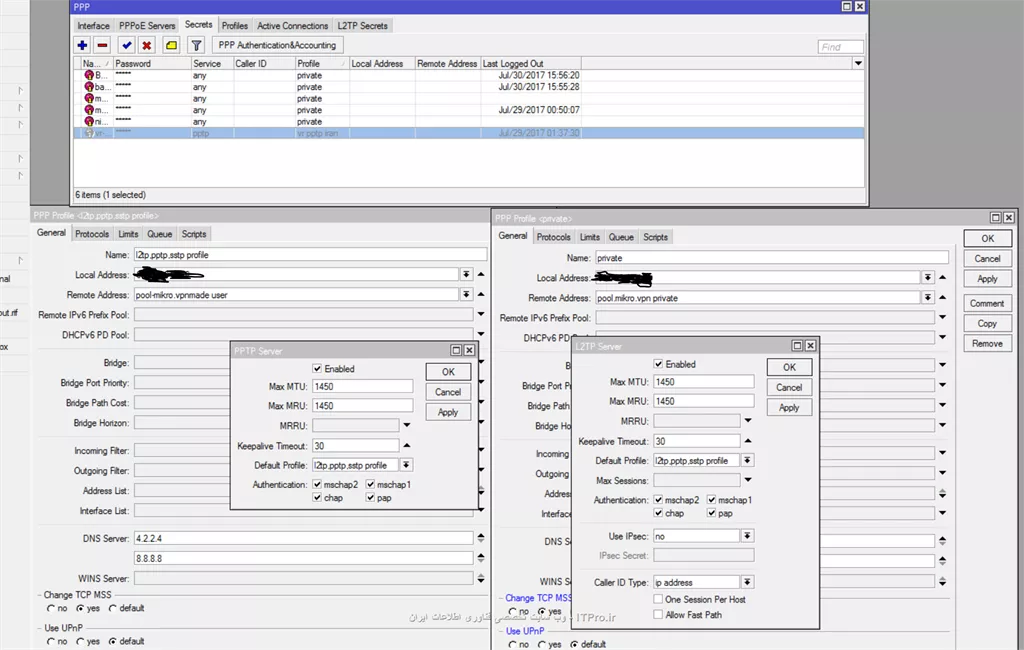Click DNS Server field showing 4.2.2.4

pos(303,538)
